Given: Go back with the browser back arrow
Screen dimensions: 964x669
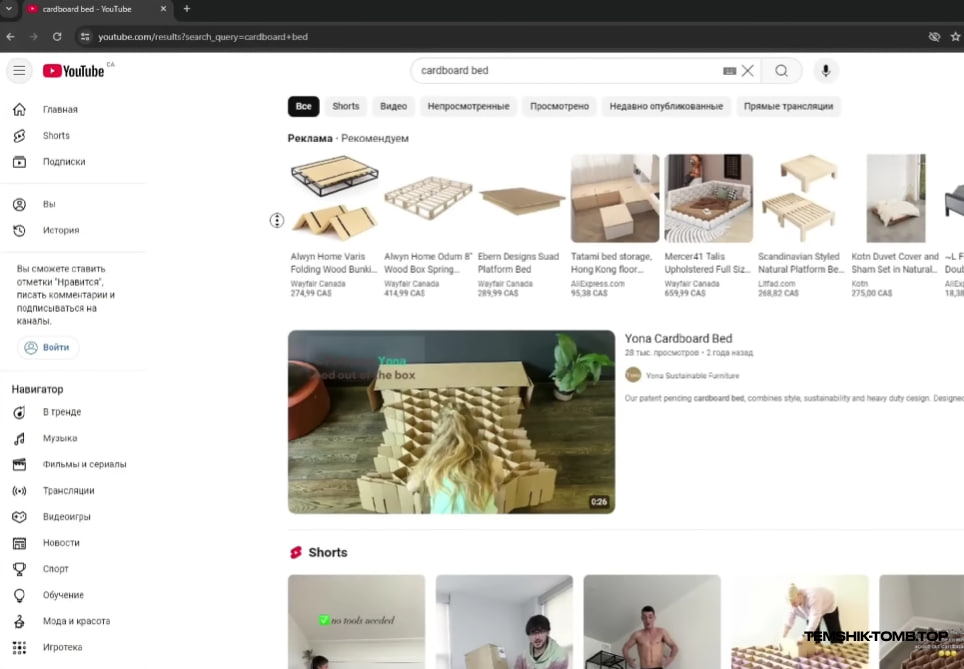Looking at the screenshot, I should point(10,37).
